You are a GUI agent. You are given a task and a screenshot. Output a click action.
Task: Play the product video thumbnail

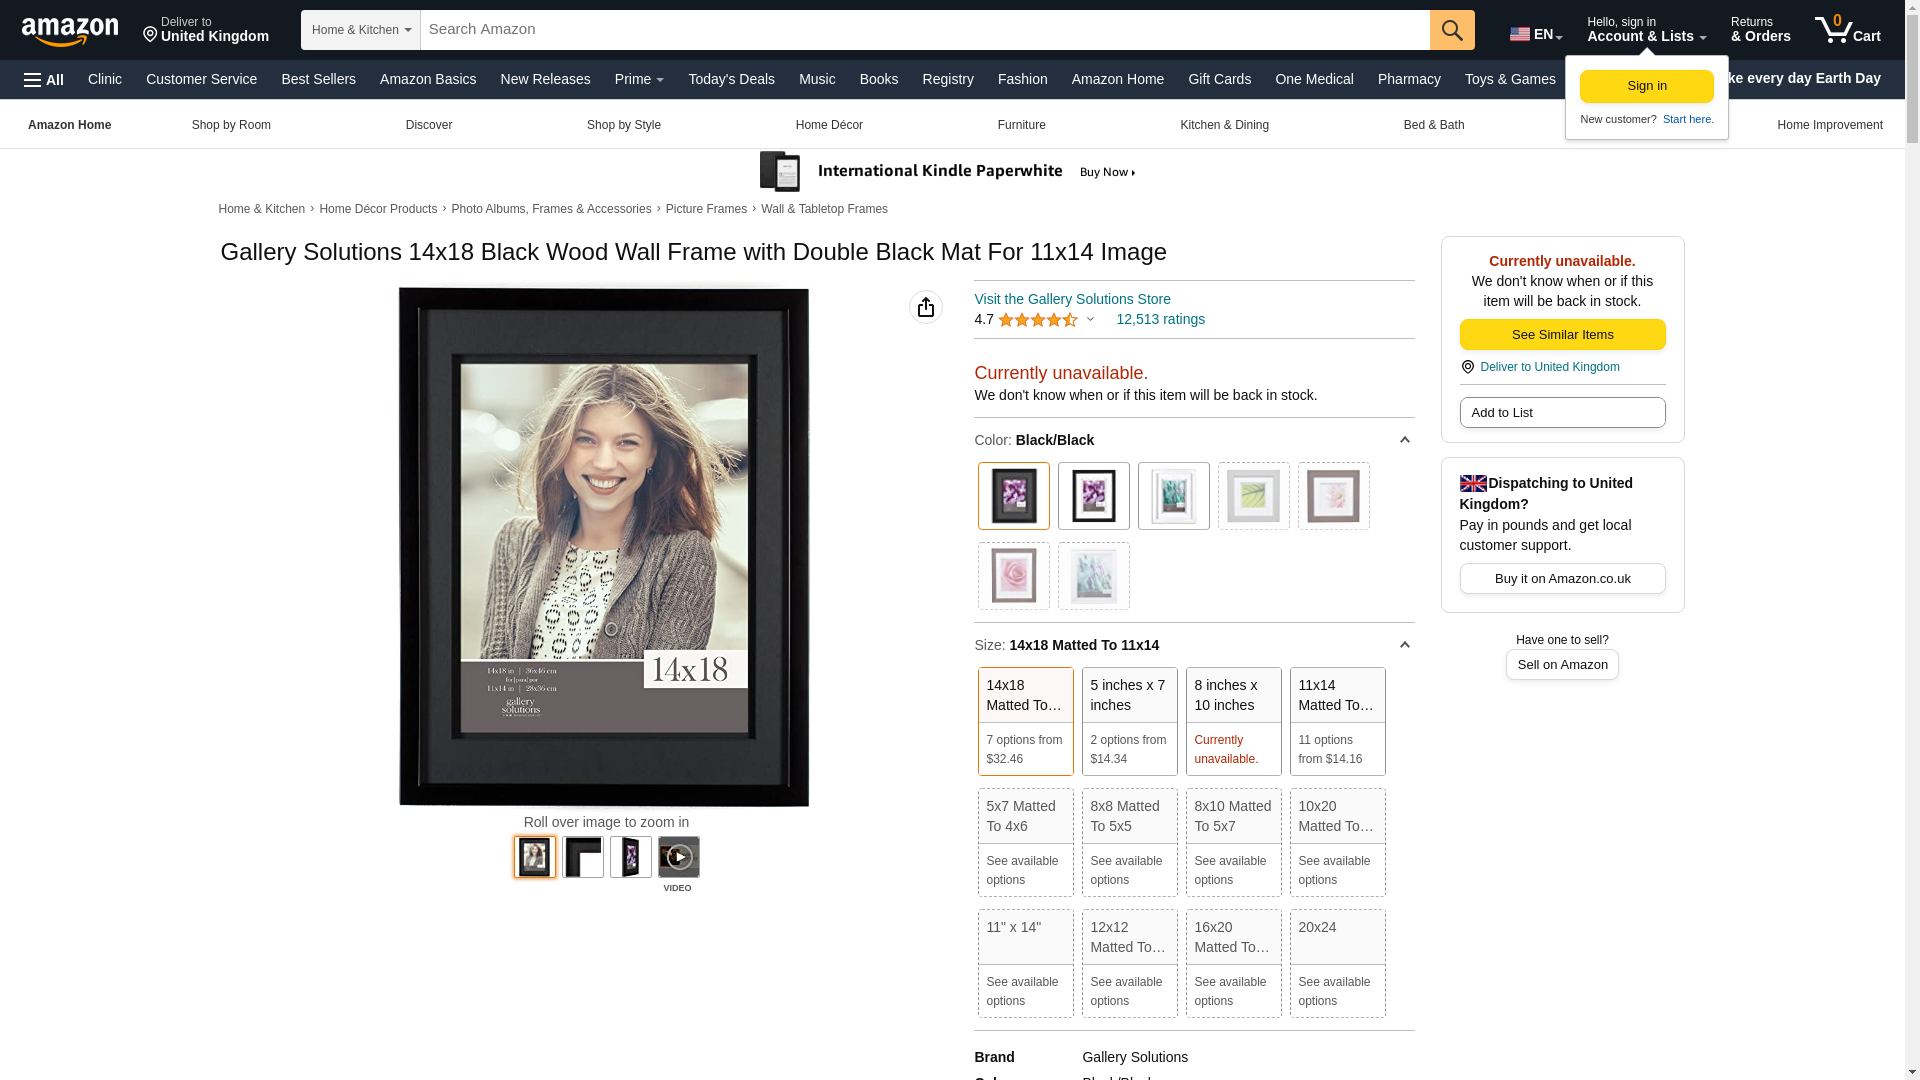pos(678,857)
